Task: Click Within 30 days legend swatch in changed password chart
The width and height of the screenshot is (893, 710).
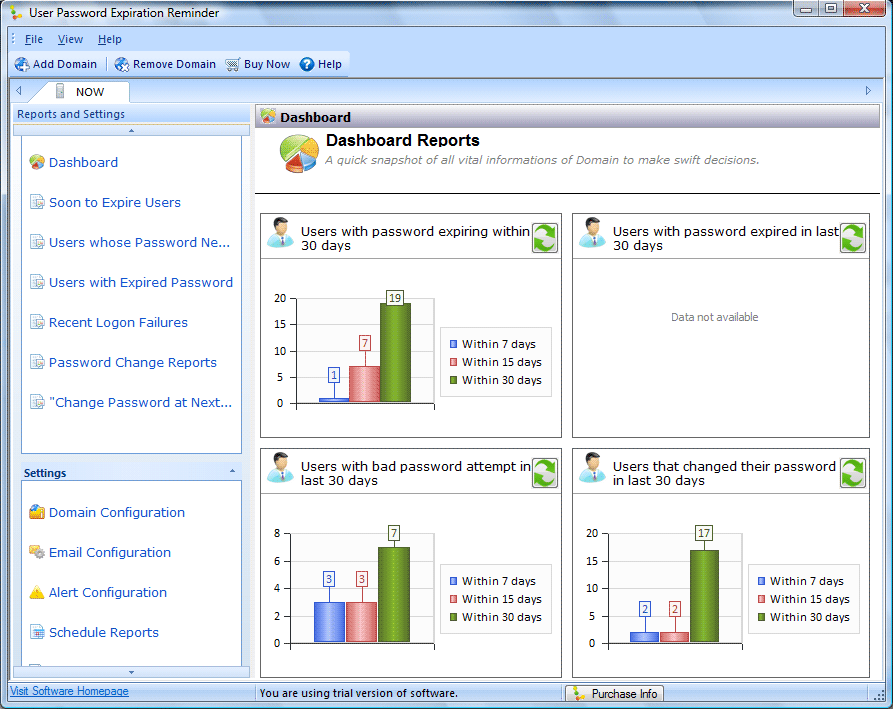Action: [x=761, y=617]
